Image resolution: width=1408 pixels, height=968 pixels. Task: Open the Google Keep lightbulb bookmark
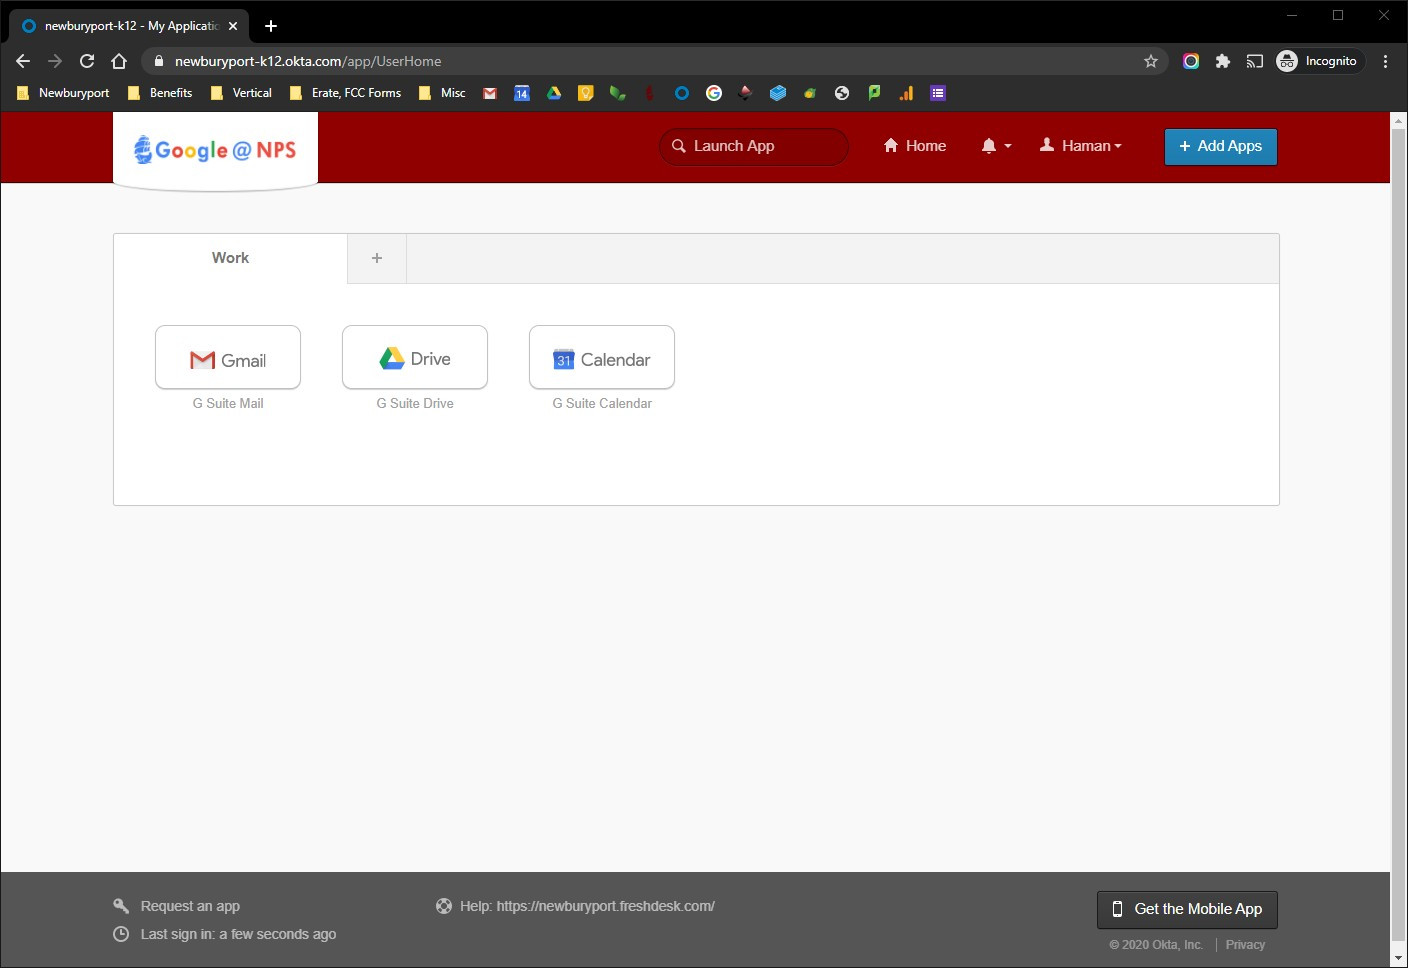coord(586,93)
